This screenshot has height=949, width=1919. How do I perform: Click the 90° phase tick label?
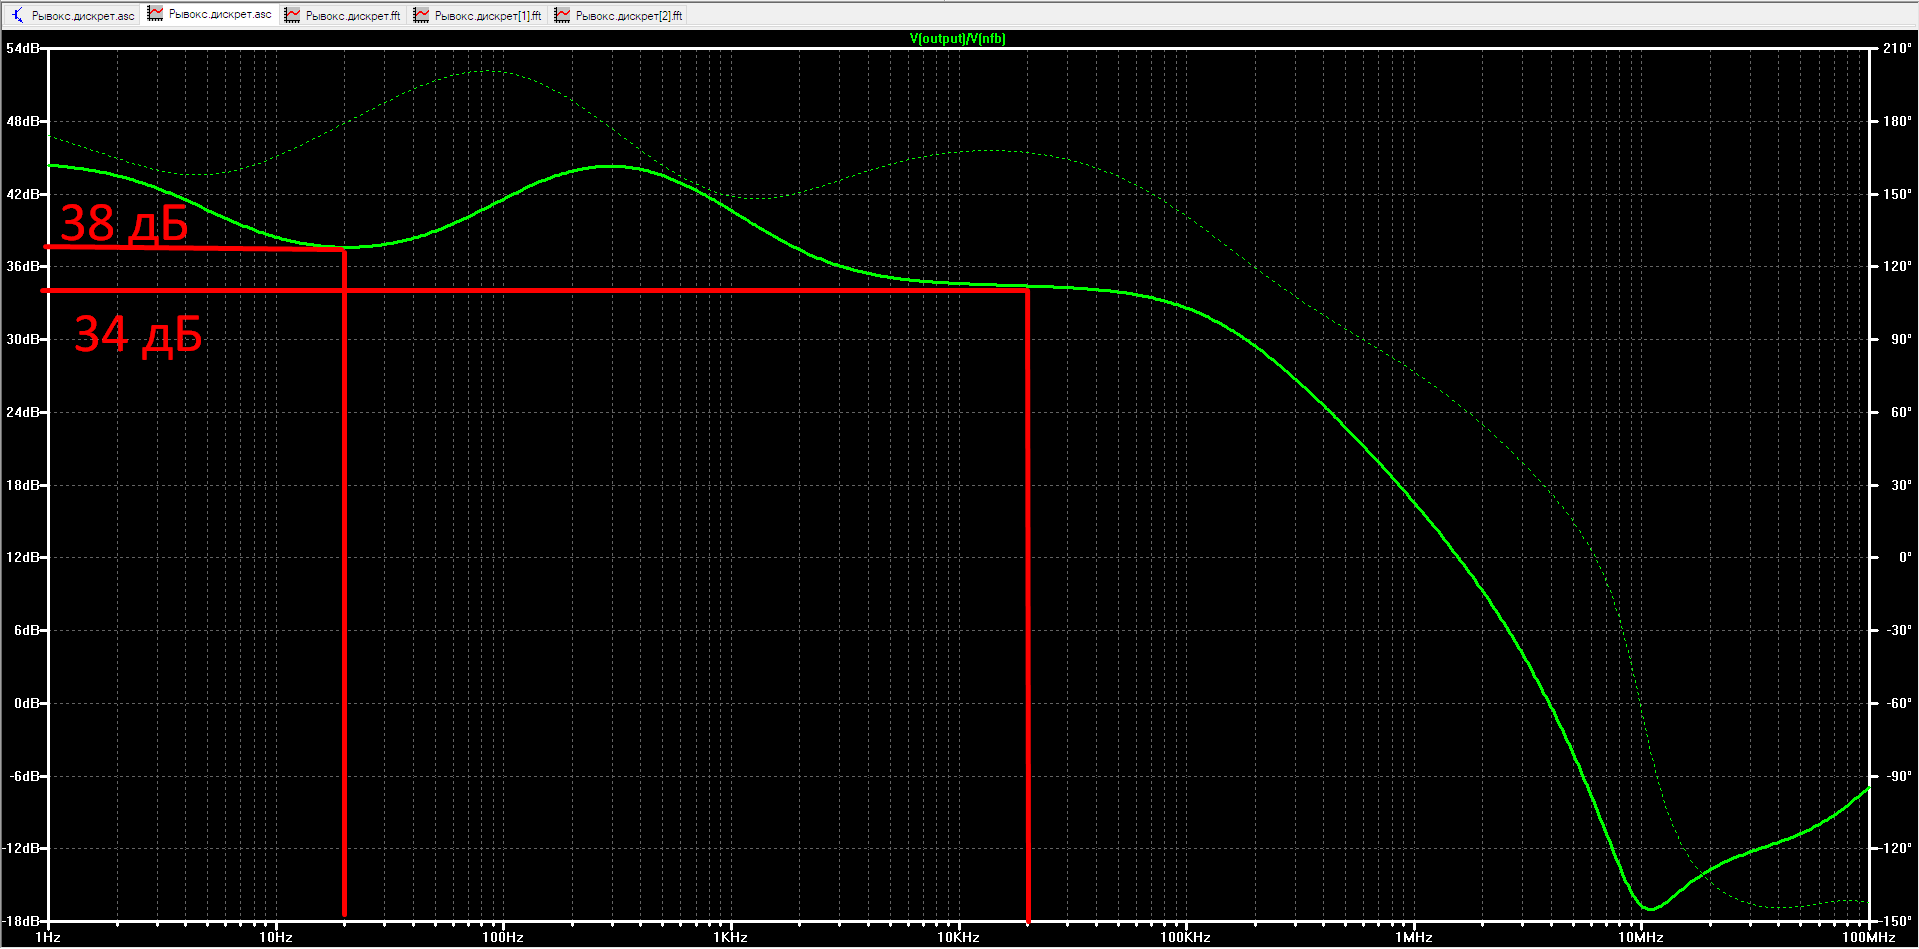pyautogui.click(x=1901, y=339)
